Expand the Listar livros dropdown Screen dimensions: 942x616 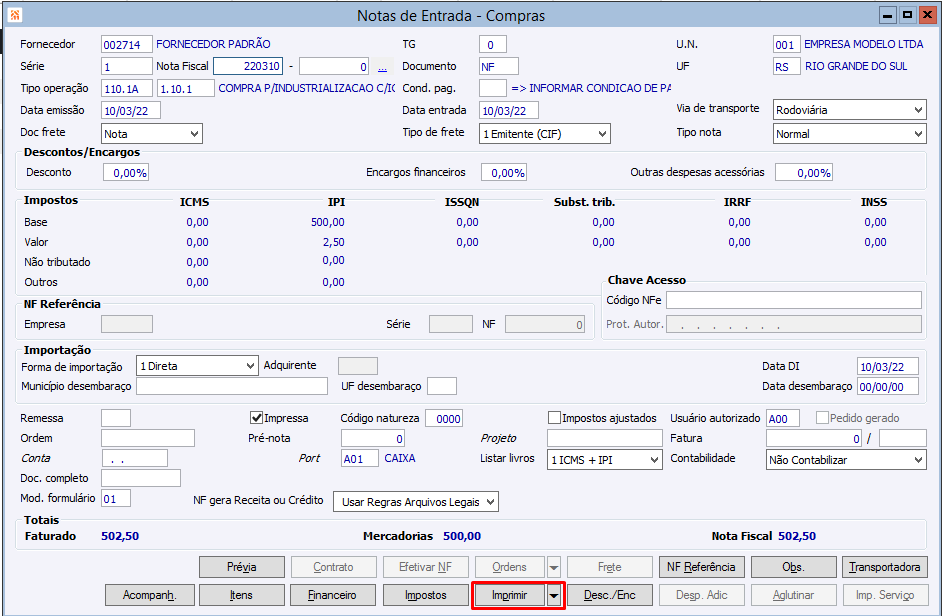(x=605, y=459)
